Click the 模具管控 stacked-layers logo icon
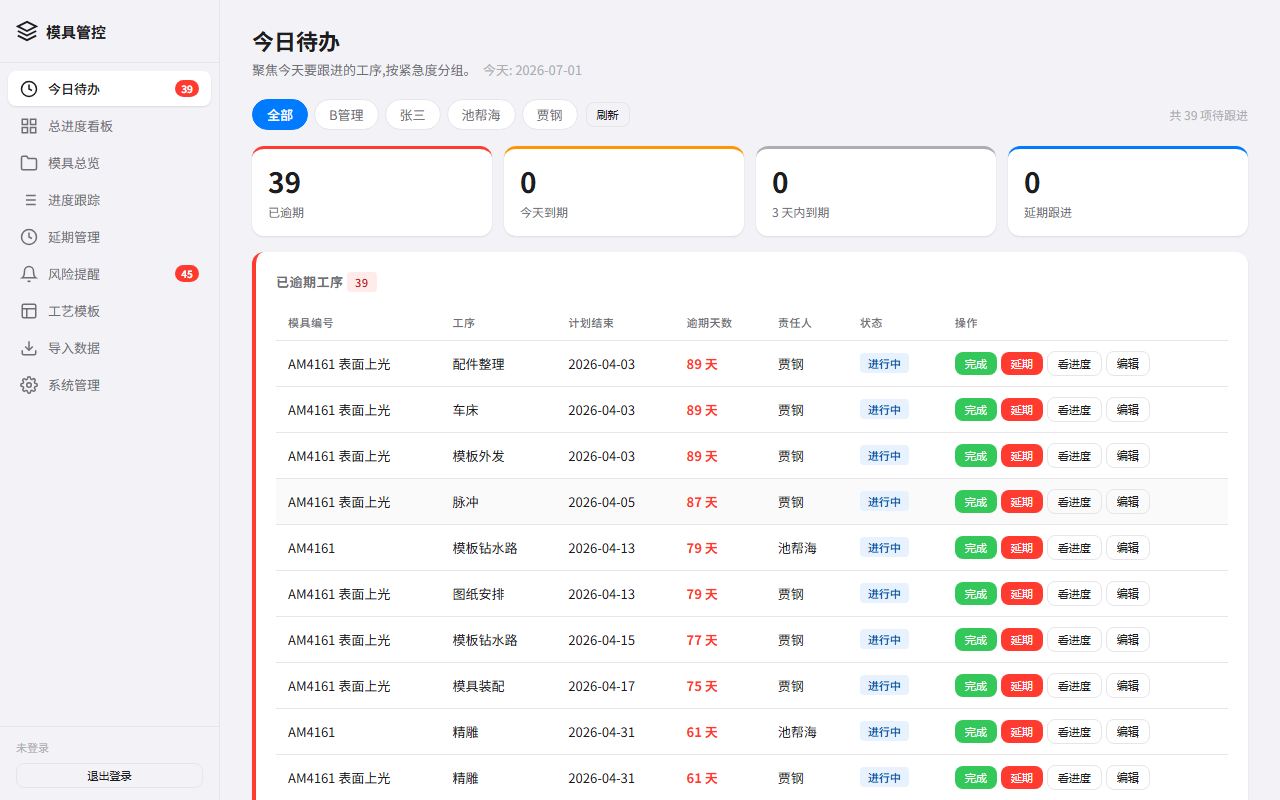Image resolution: width=1280 pixels, height=800 pixels. coord(27,31)
